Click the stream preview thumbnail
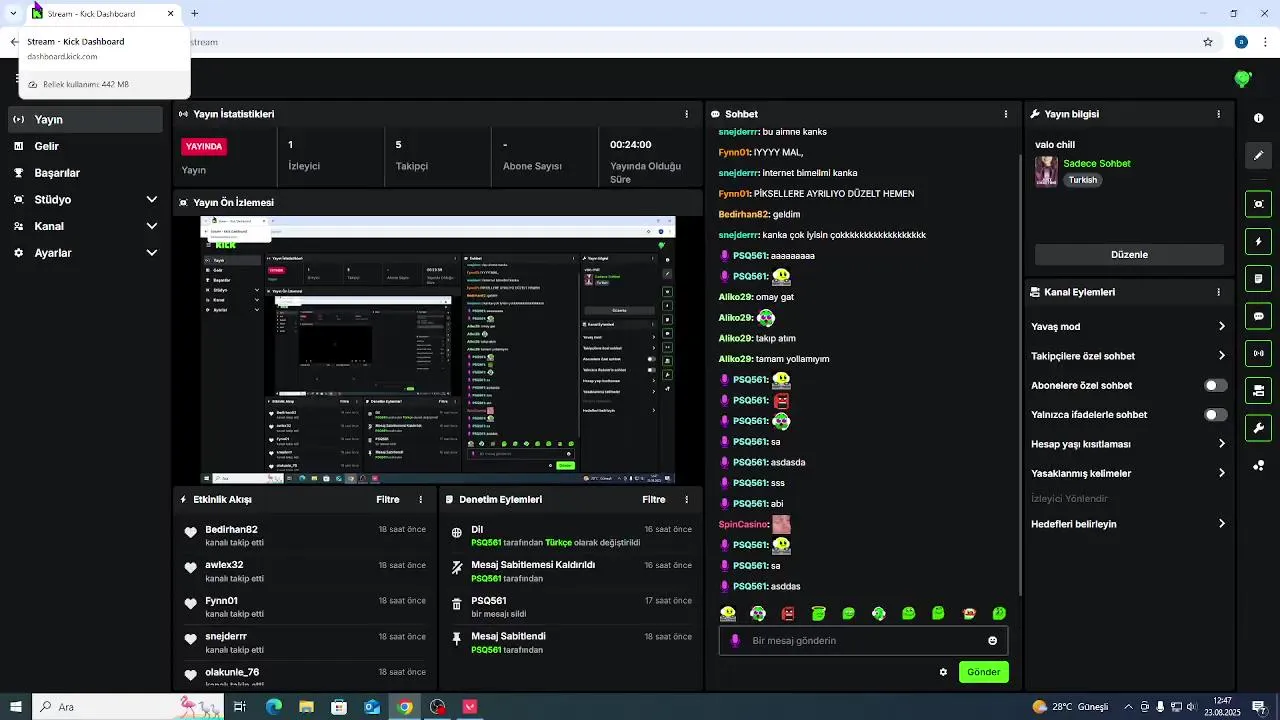The height and width of the screenshot is (720, 1280). click(438, 350)
